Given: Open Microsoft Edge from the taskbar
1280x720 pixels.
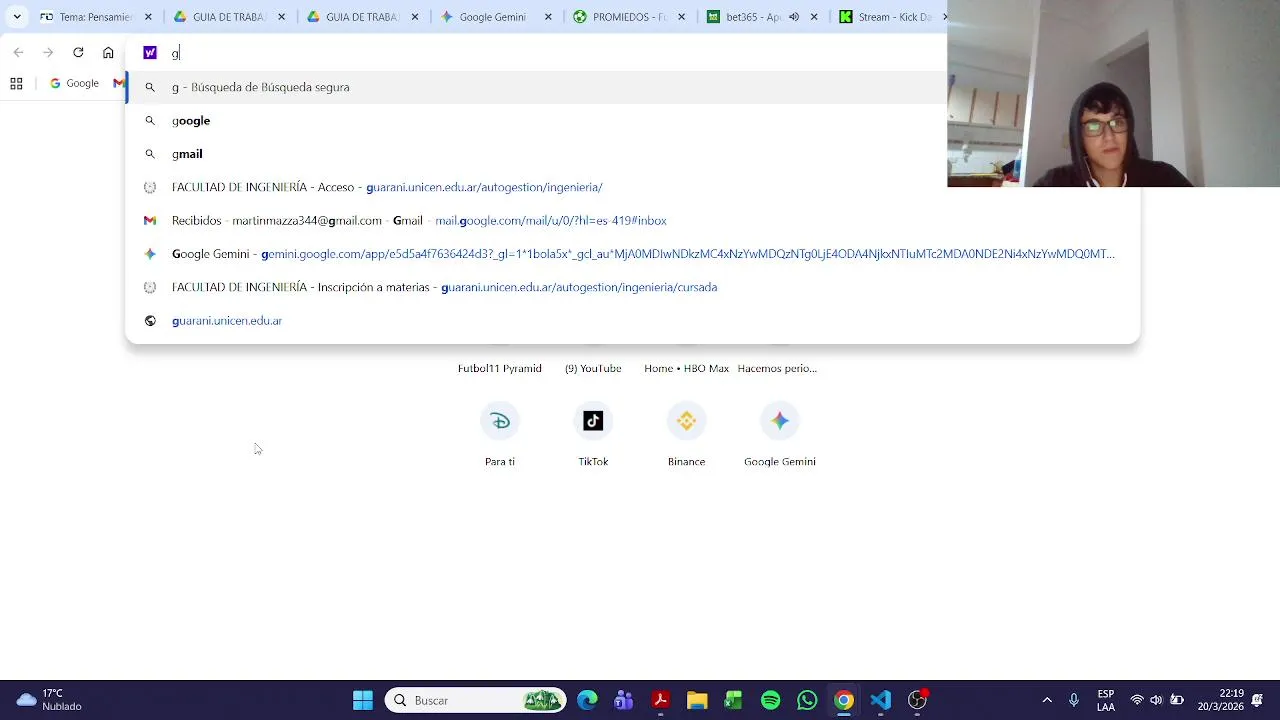Looking at the screenshot, I should [x=587, y=700].
